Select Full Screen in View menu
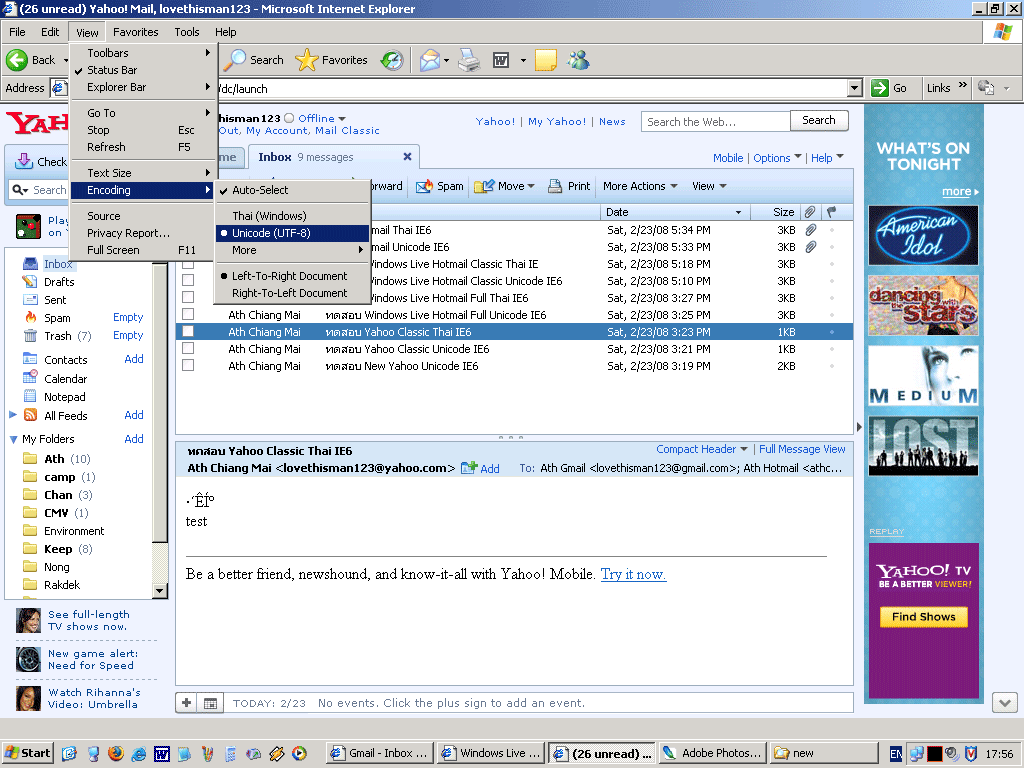Image resolution: width=1024 pixels, height=768 pixels. pos(142,250)
